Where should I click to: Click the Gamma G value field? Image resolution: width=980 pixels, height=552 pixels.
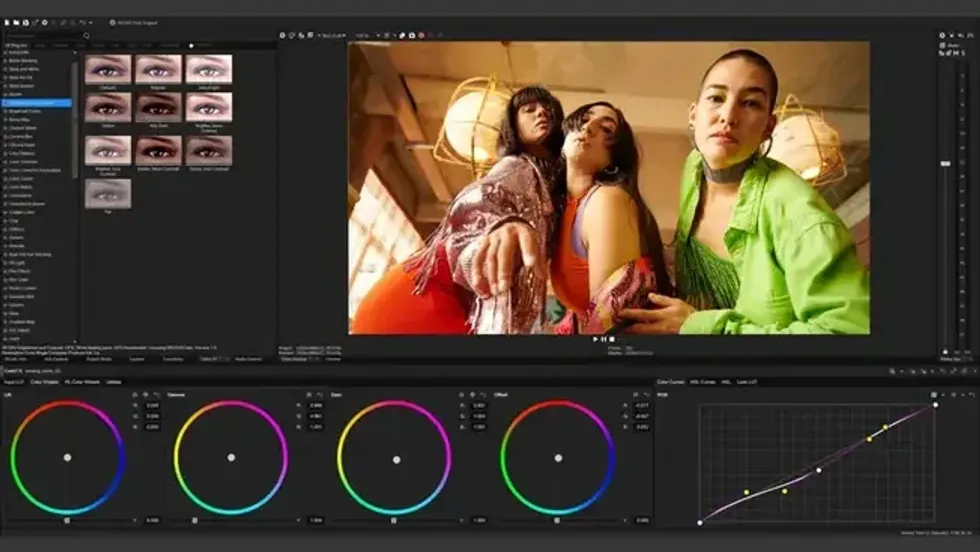(316, 416)
